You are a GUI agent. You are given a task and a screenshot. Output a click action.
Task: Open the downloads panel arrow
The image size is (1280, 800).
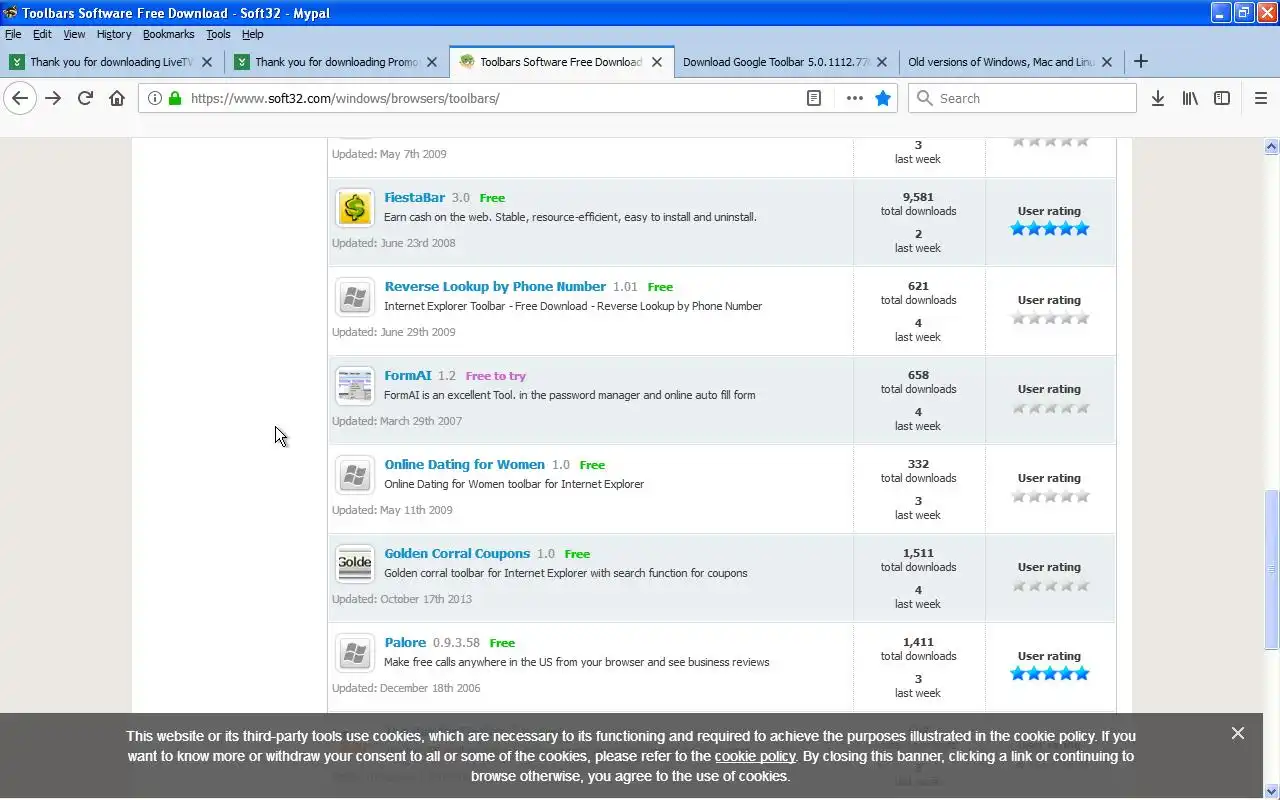(x=1158, y=98)
